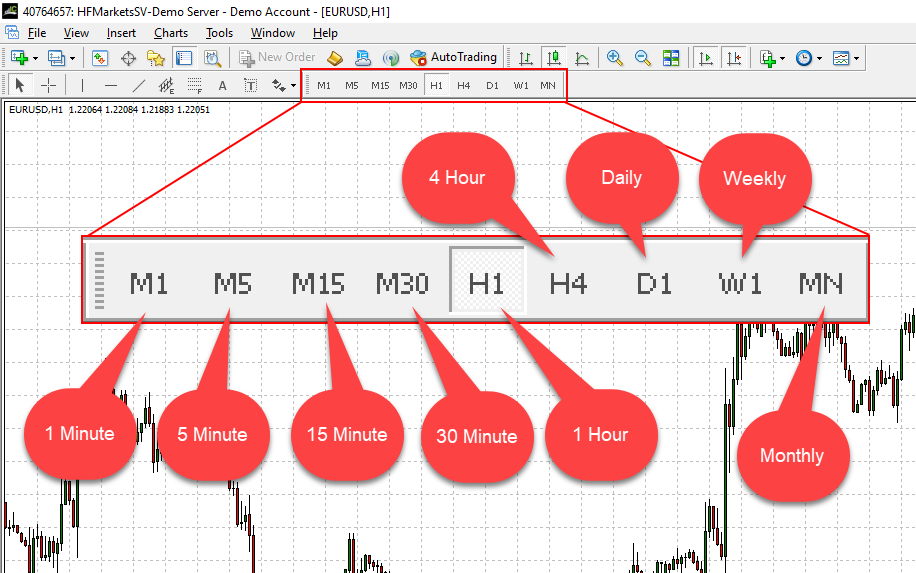Viewport: 916px width, 573px height.
Task: Enable AutoTrading button
Action: 453,58
